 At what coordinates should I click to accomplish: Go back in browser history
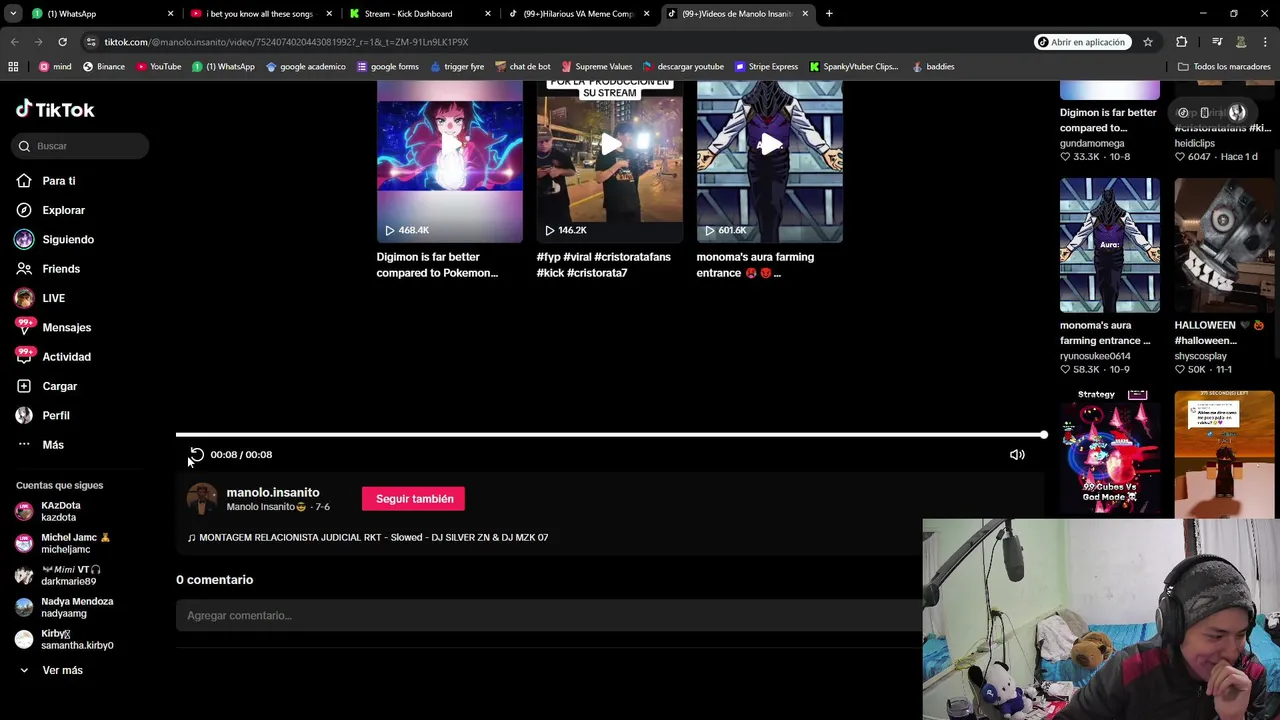(x=14, y=42)
